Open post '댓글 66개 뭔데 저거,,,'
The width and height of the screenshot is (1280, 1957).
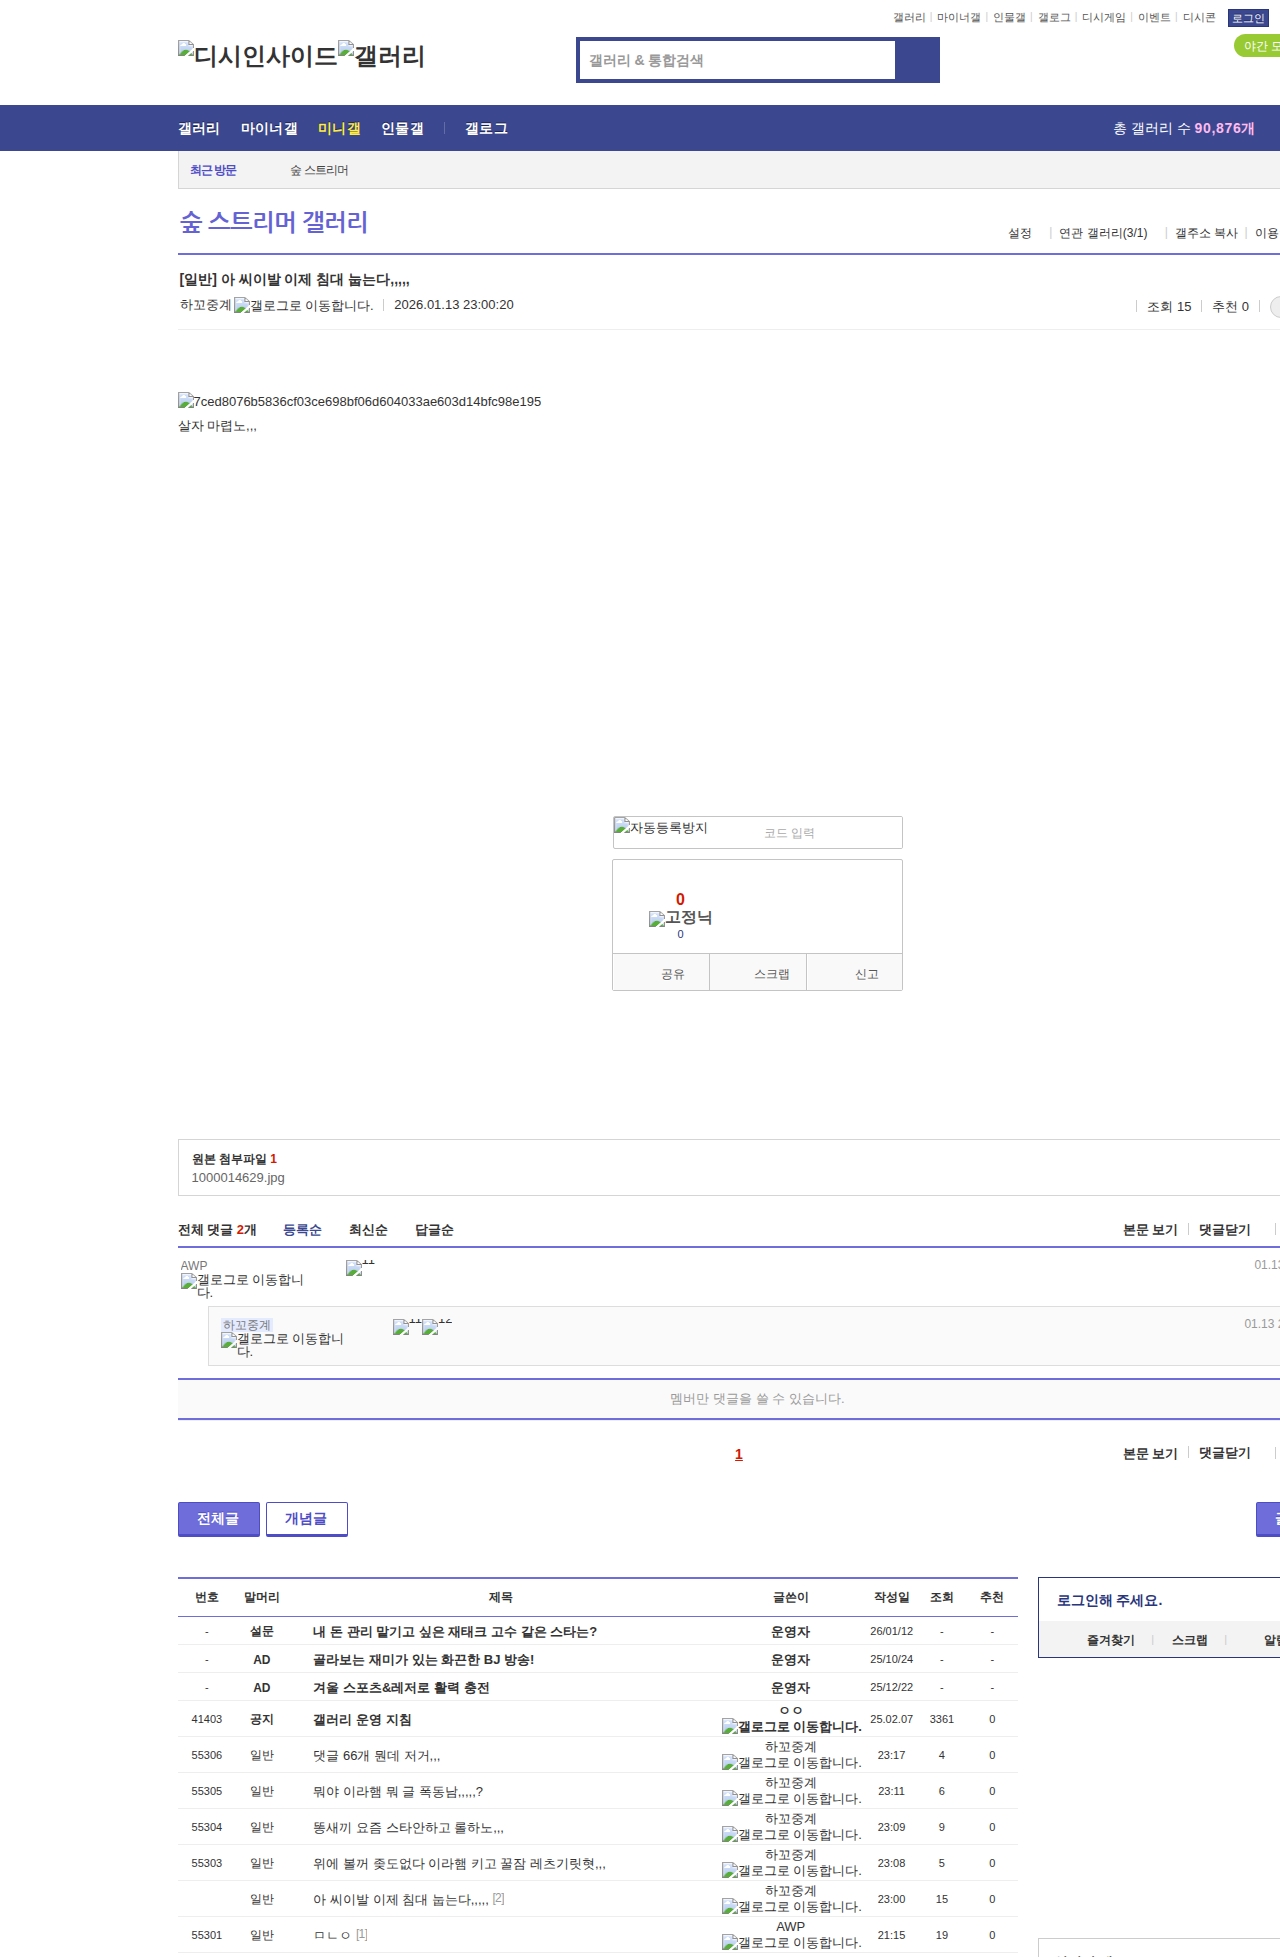[x=376, y=1755]
